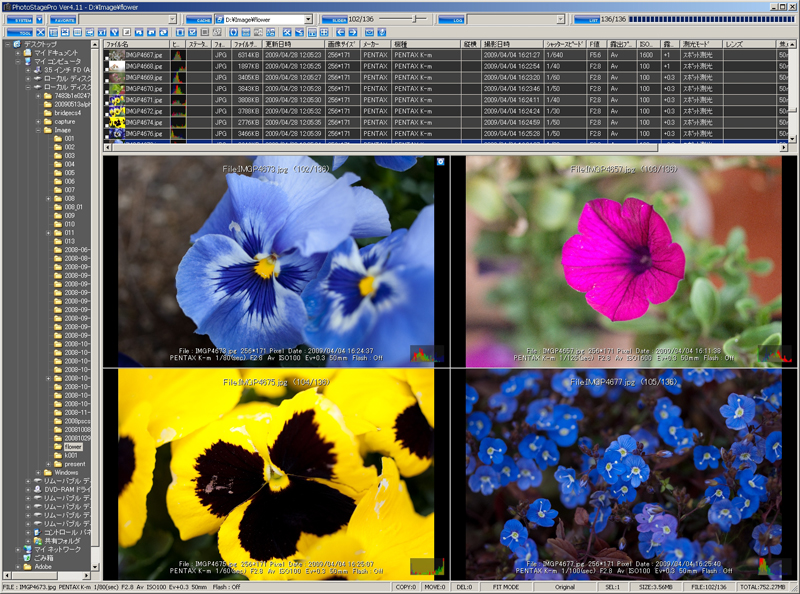Toggle Original display mode in the status bar
The height and width of the screenshot is (594, 800).
pos(565,585)
